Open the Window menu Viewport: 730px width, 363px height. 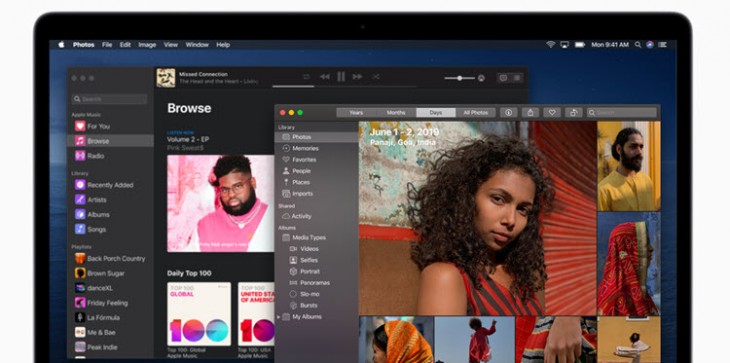[x=197, y=45]
